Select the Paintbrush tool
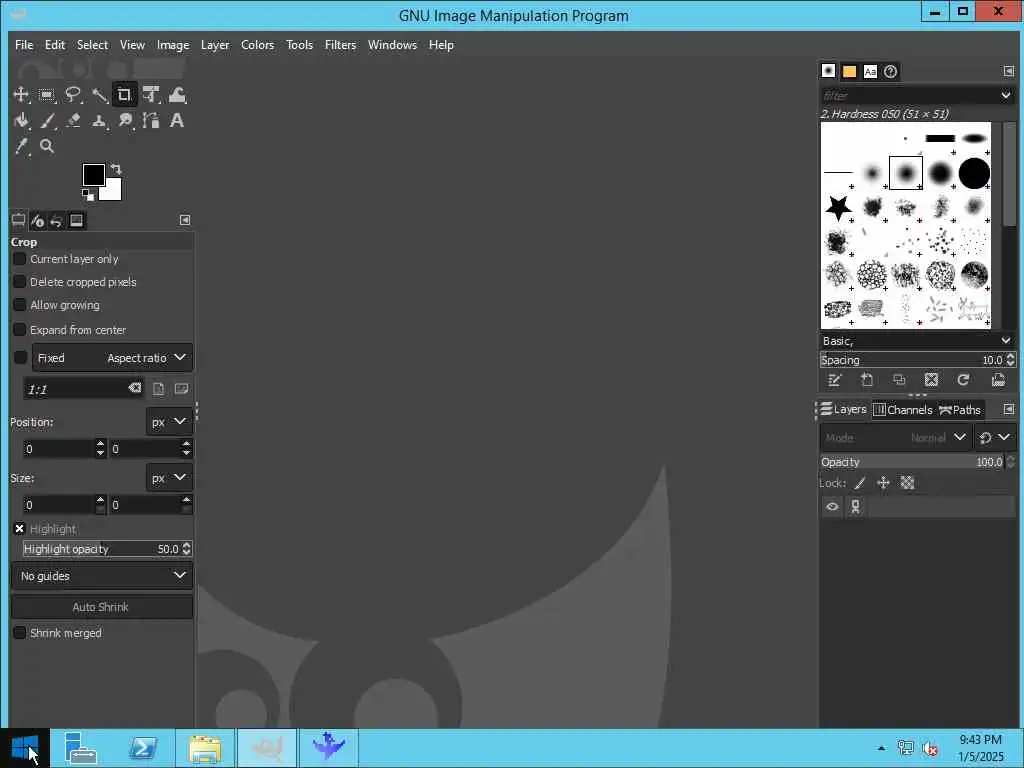 coord(46,120)
